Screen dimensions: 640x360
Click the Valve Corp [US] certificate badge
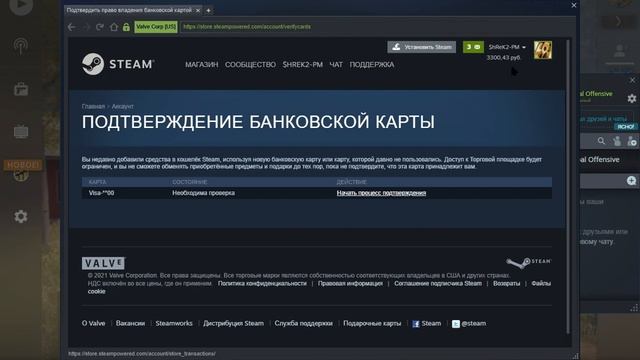click(x=156, y=27)
